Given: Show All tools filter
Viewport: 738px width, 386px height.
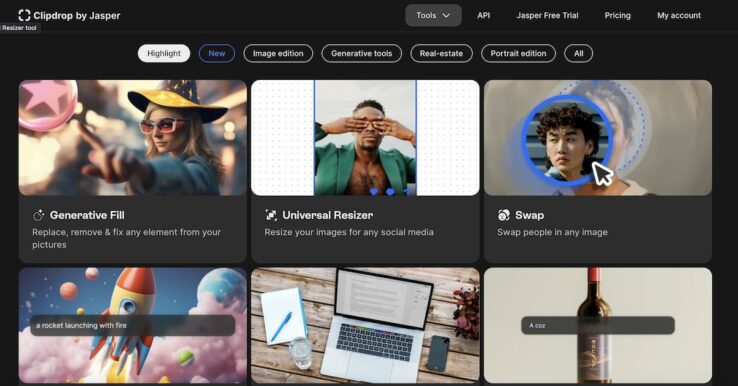Looking at the screenshot, I should (x=578, y=53).
